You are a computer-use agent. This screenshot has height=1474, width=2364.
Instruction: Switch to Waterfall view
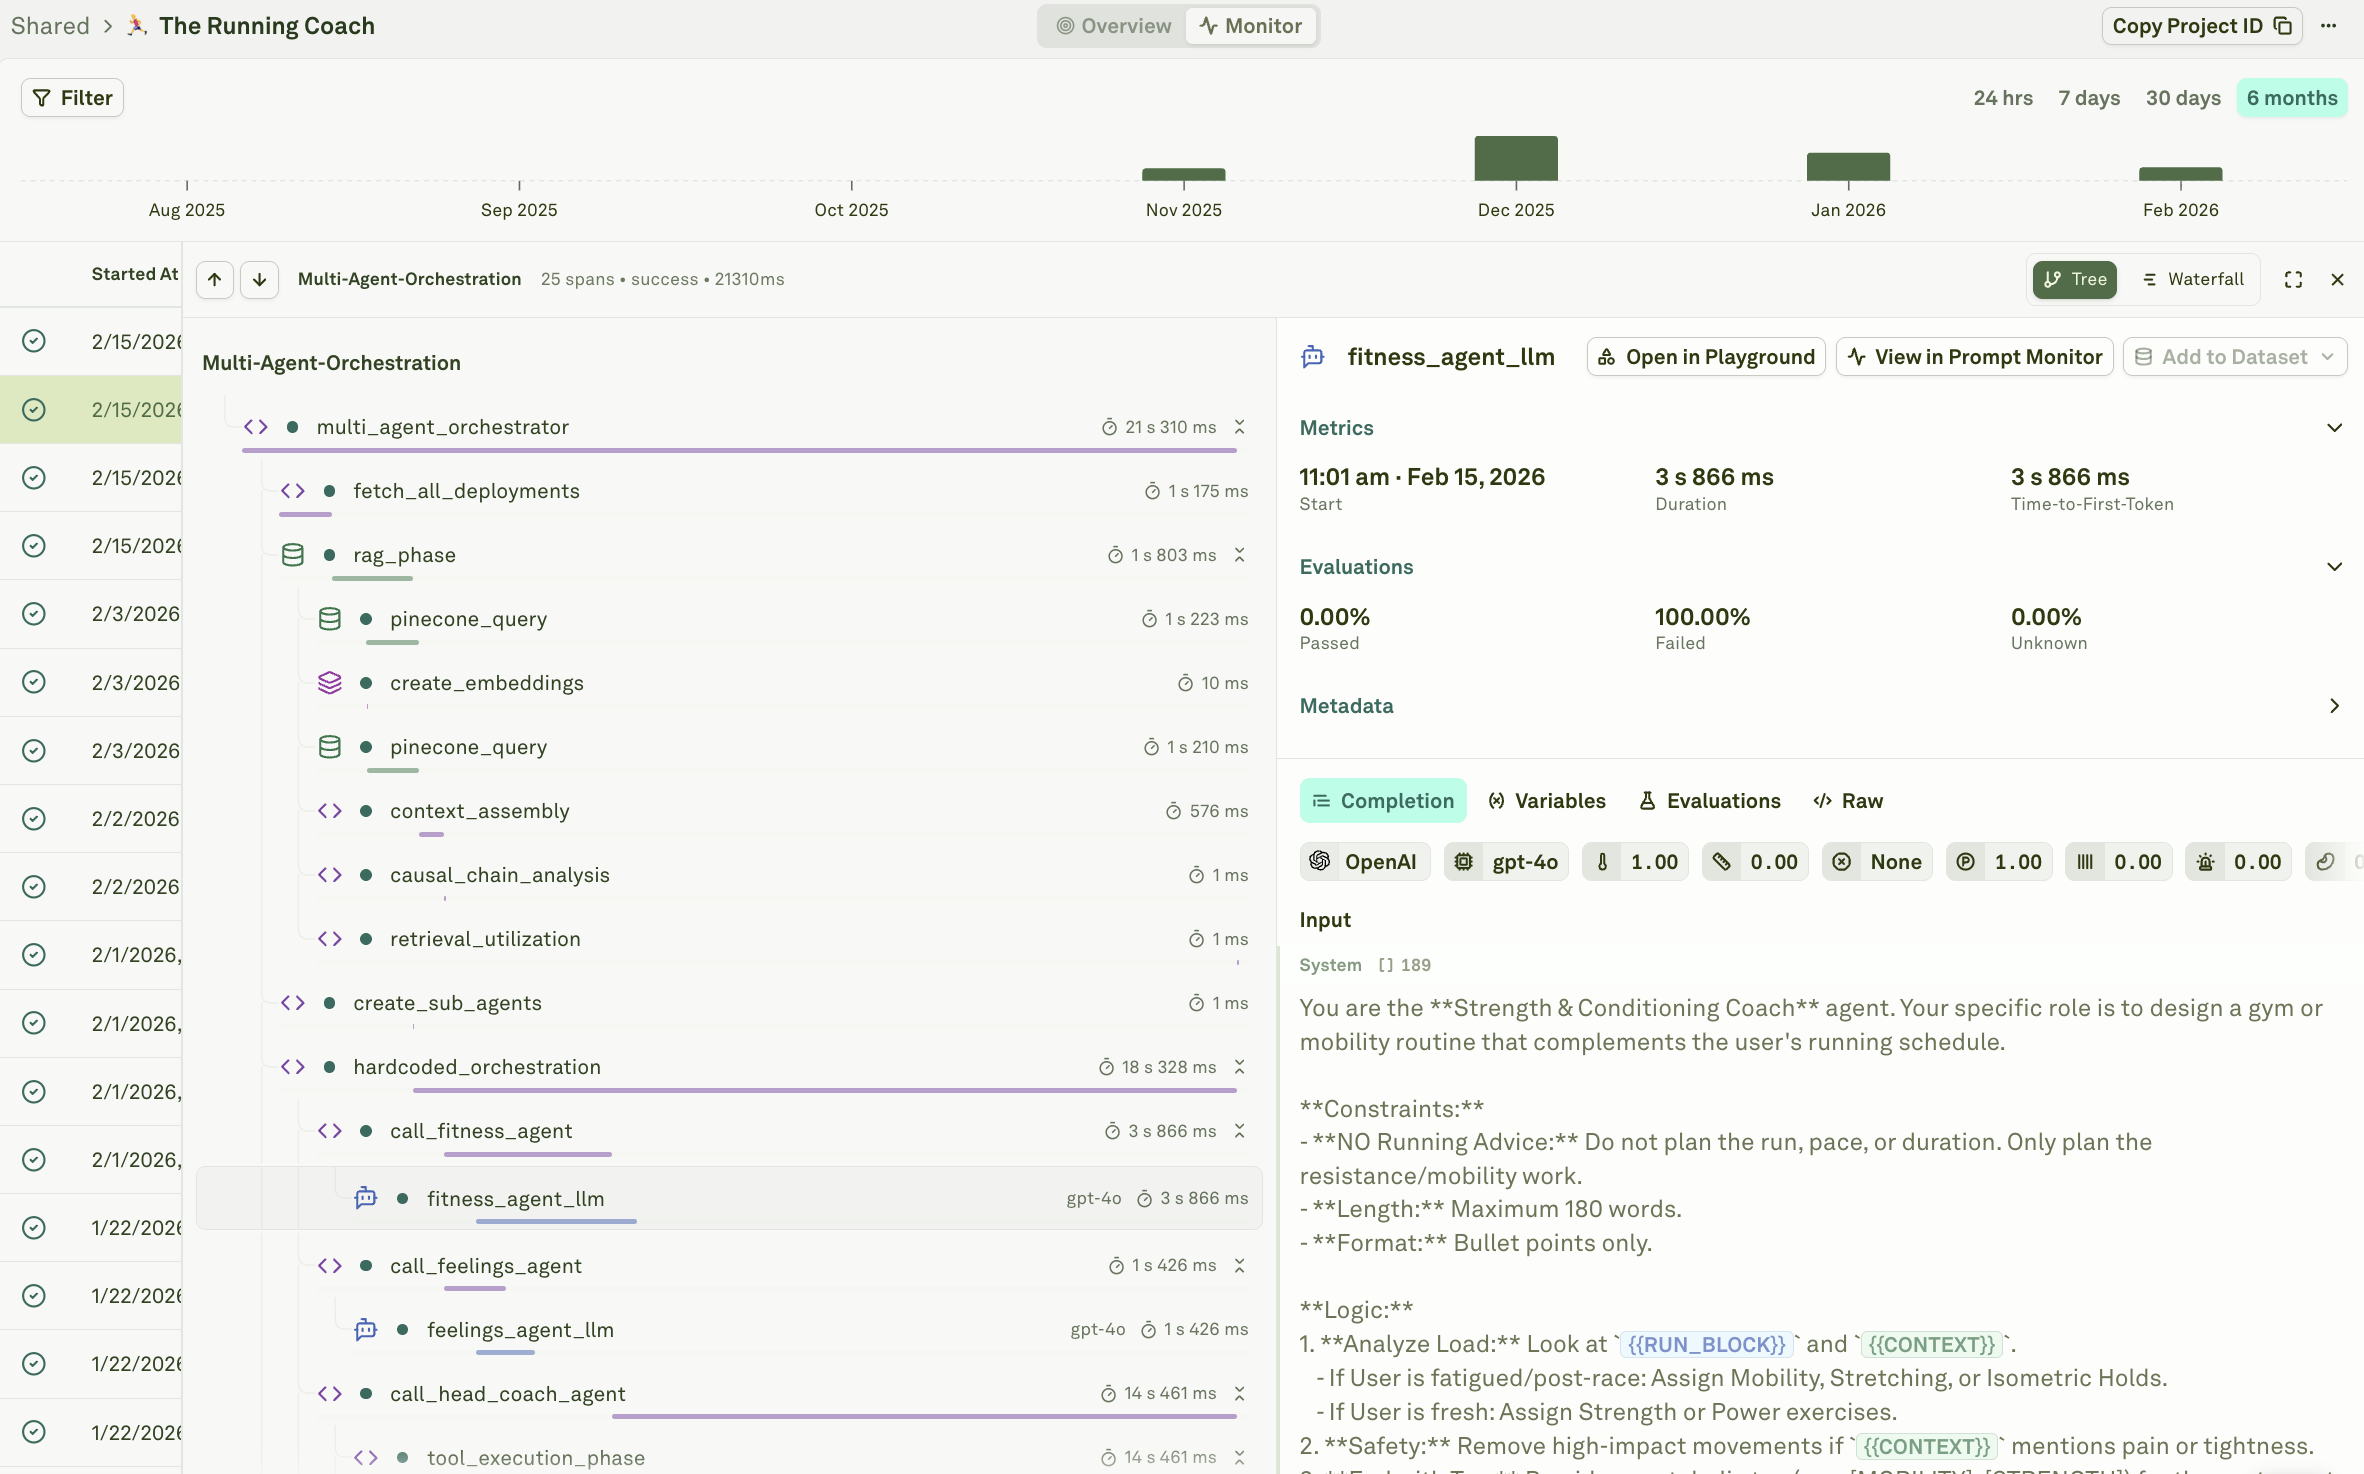pyautogui.click(x=2192, y=279)
